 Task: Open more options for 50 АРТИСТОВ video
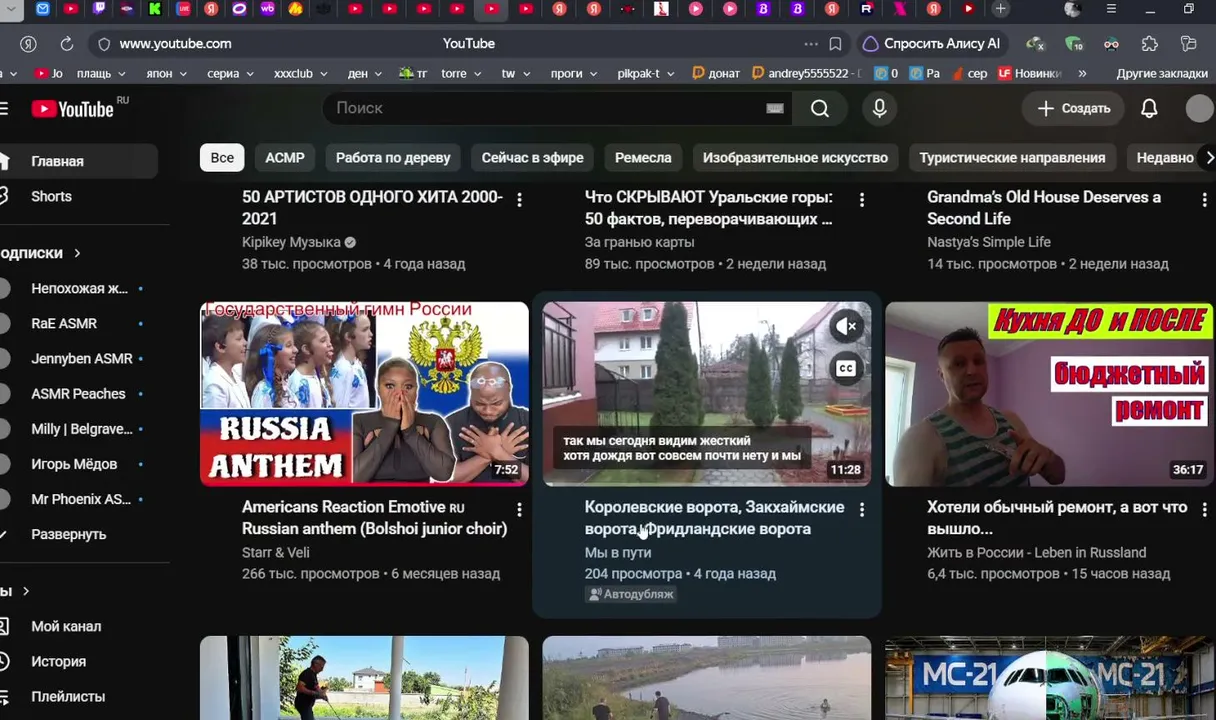[x=519, y=200]
